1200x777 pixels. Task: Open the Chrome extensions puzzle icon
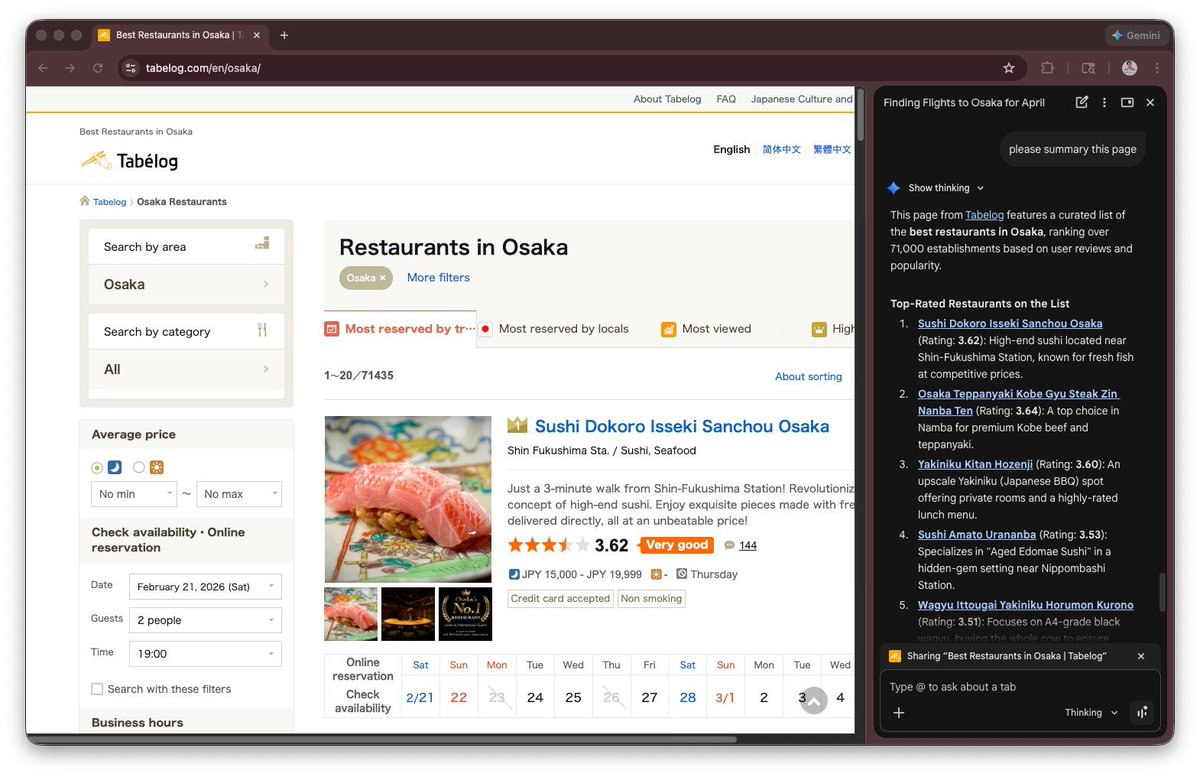click(x=1047, y=68)
